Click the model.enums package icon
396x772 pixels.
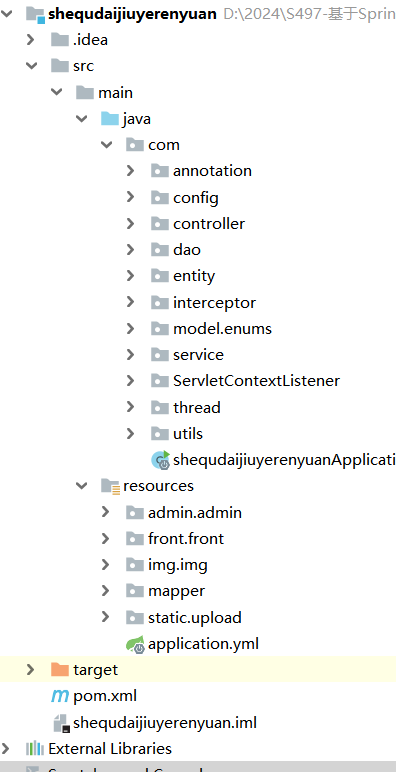point(160,328)
